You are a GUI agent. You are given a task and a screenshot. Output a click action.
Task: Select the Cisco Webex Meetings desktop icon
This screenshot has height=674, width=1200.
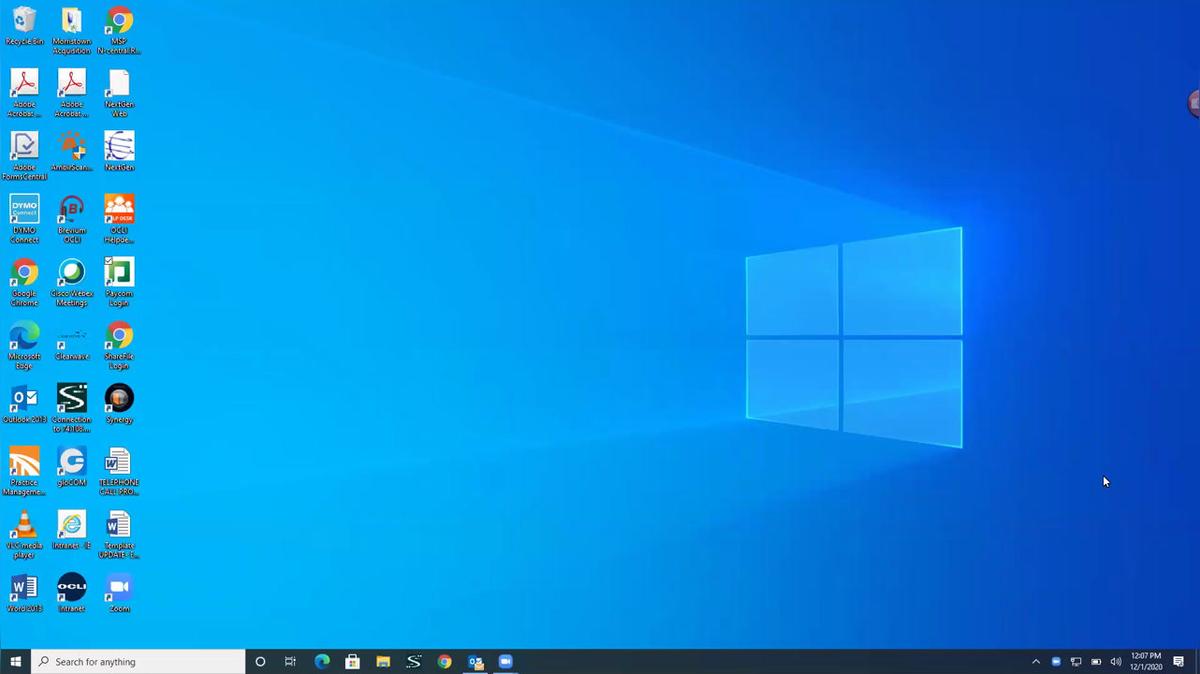(71, 273)
